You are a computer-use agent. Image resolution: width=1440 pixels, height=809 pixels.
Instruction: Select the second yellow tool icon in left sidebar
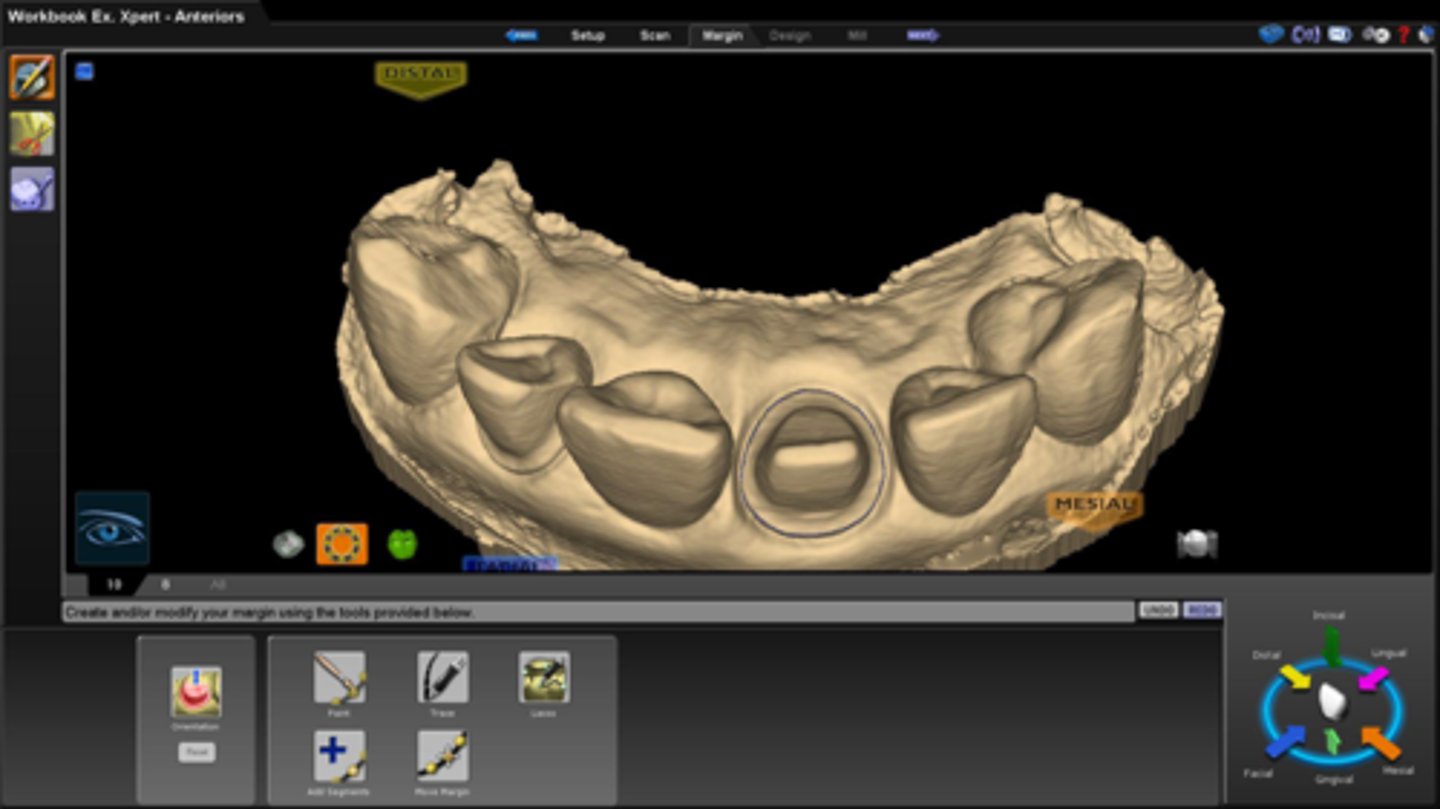pos(32,133)
